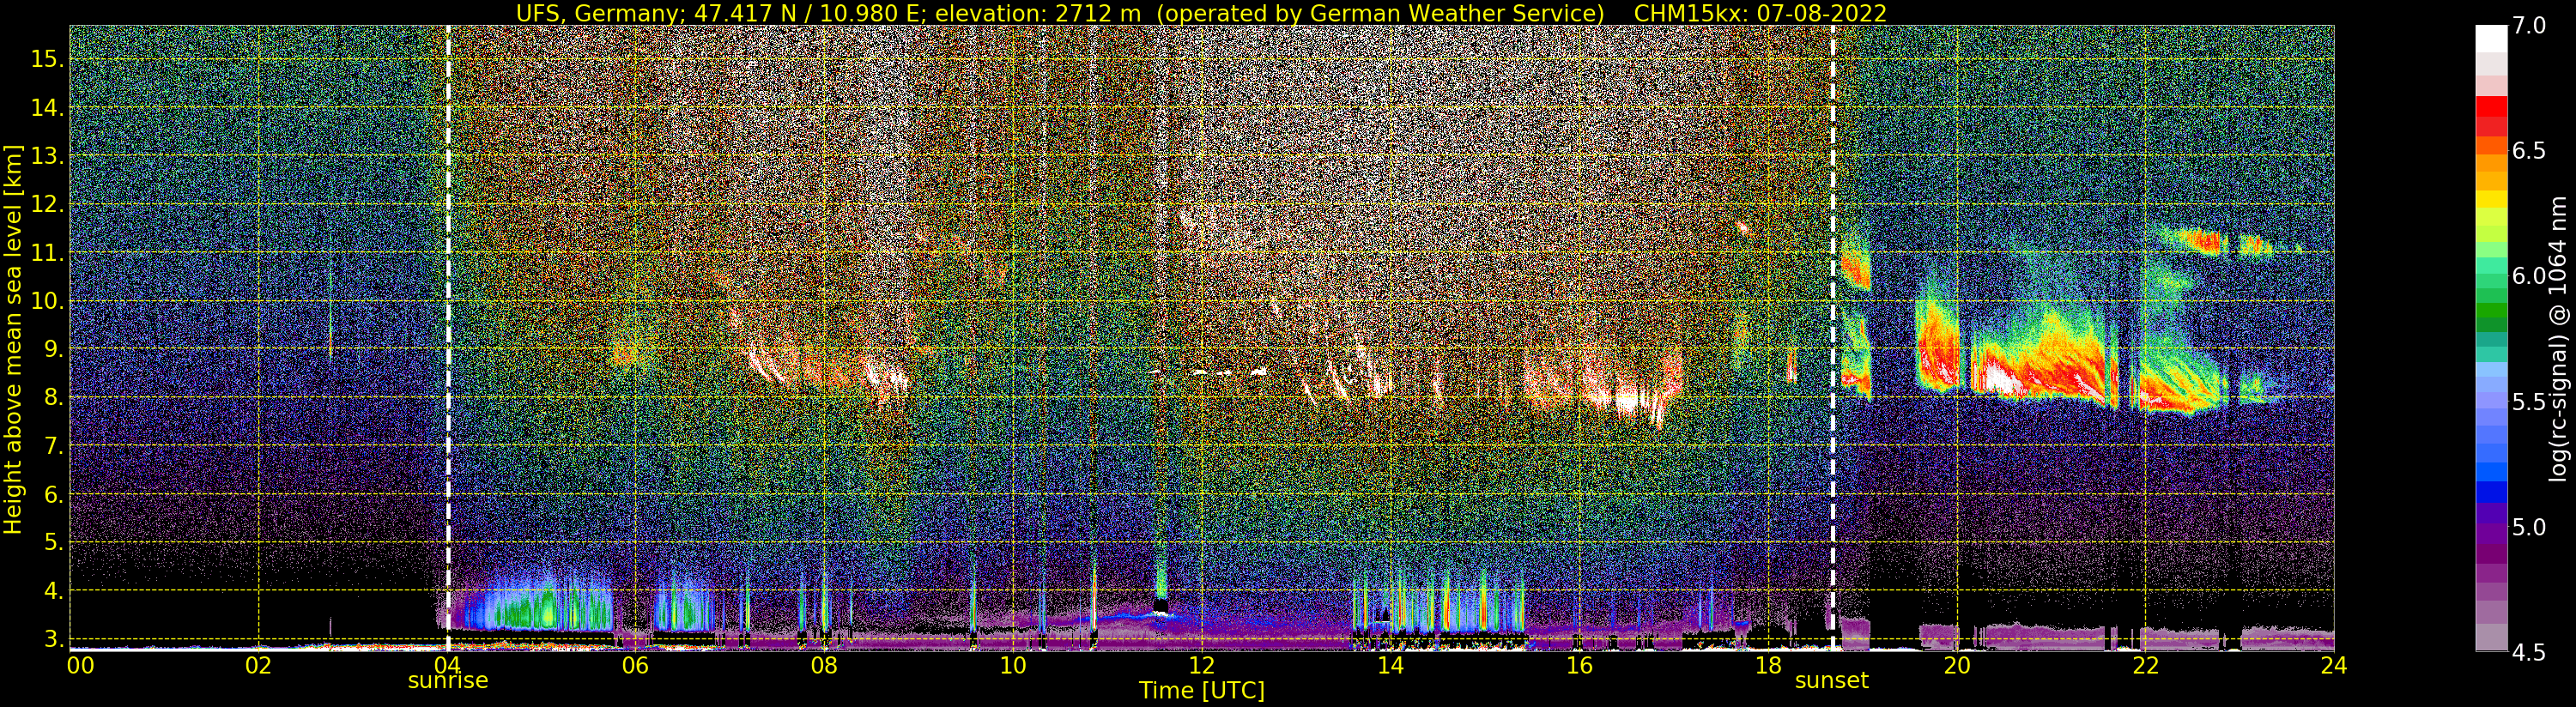Screen dimensions: 2576x707
Task: Click the time axis tick "04"
Action: click(447, 665)
